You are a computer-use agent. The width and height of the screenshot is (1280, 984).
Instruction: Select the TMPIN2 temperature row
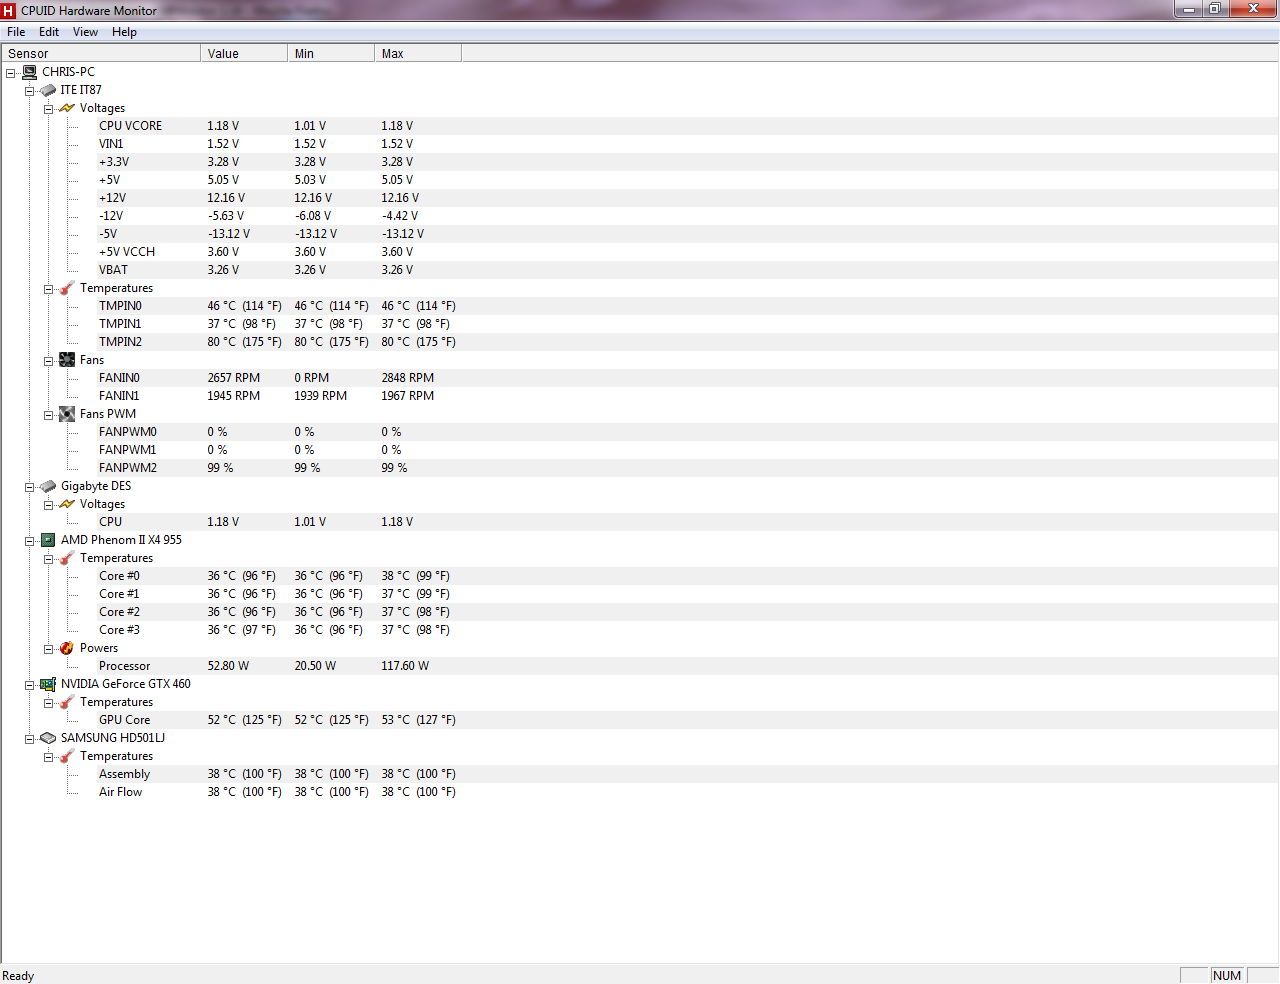(640, 342)
